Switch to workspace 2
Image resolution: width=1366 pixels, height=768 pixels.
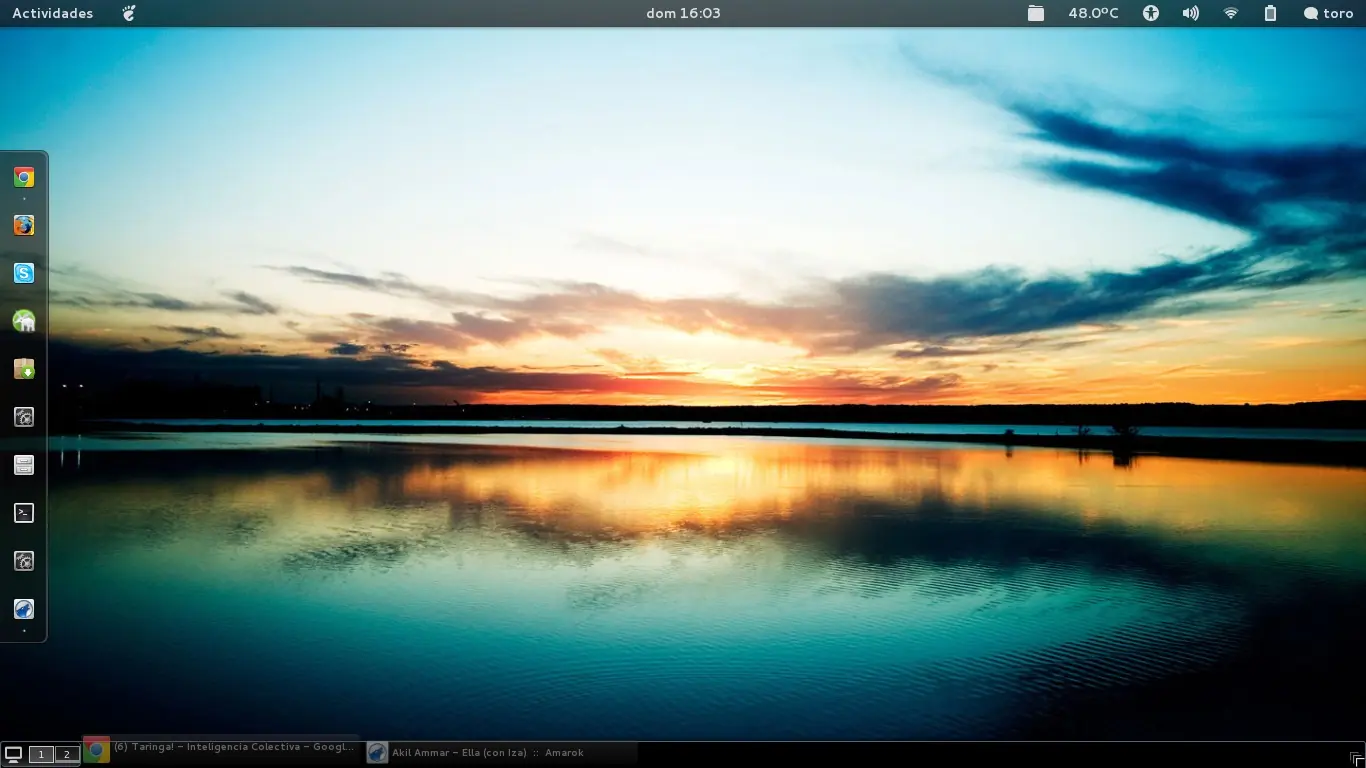[x=67, y=754]
